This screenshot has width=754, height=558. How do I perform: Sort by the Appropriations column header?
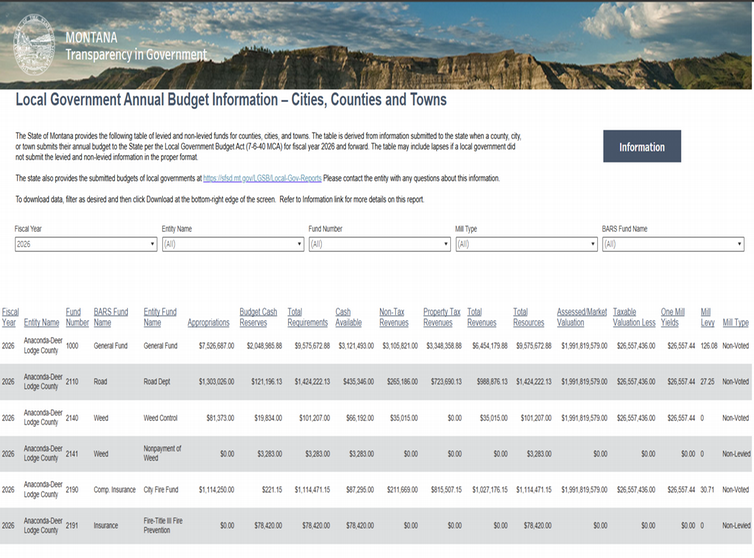pos(208,322)
